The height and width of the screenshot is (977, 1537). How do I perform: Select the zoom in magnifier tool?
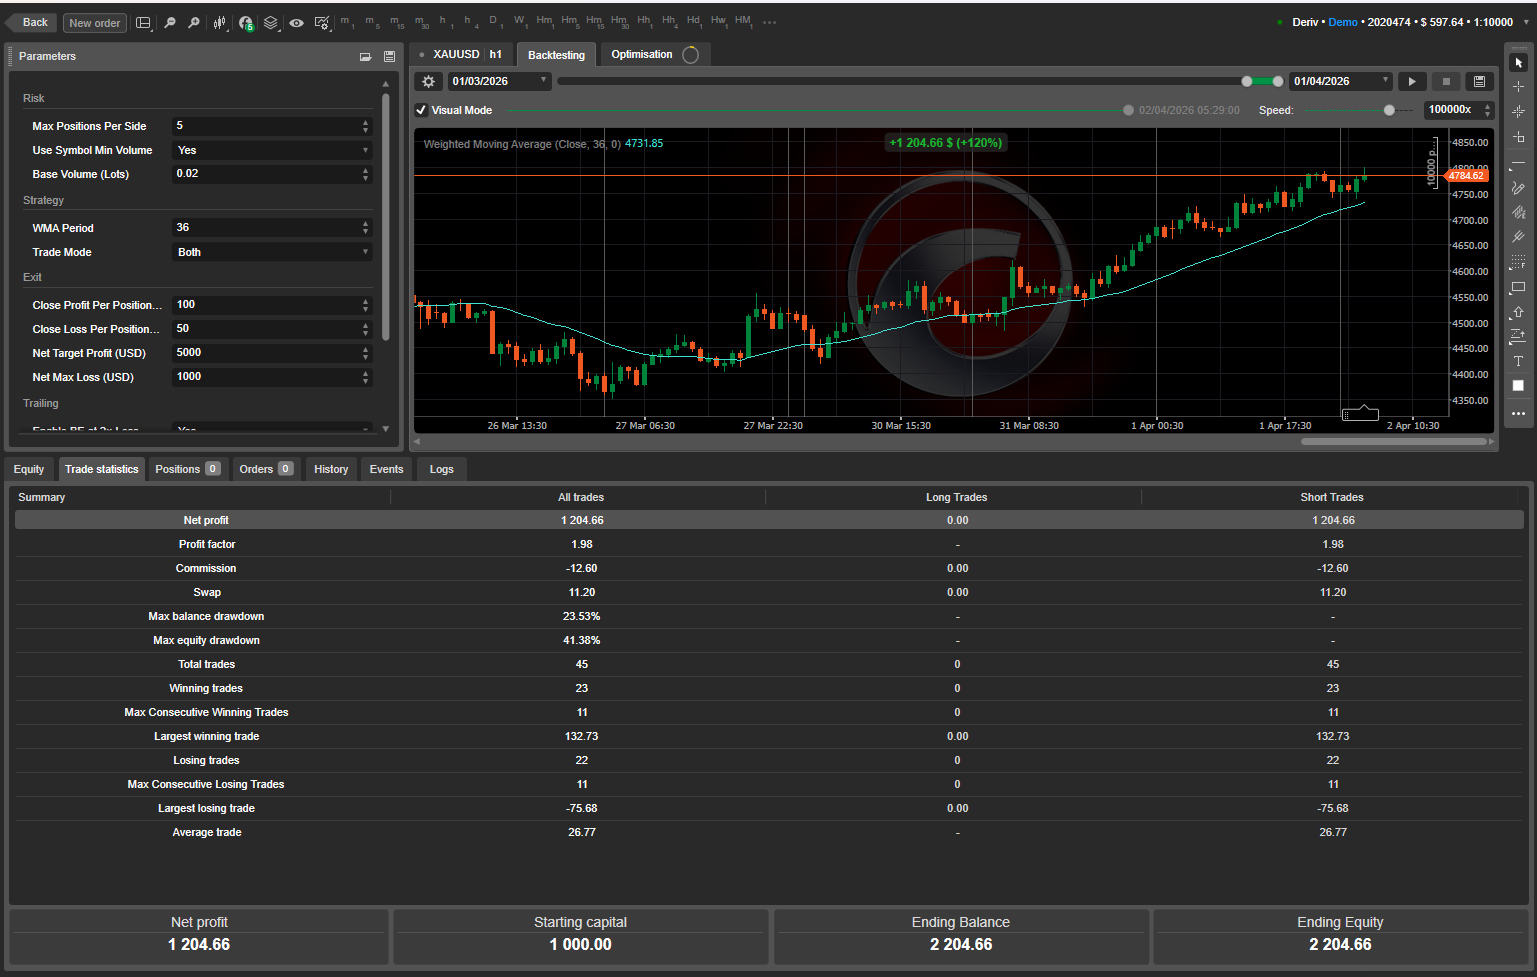click(194, 22)
